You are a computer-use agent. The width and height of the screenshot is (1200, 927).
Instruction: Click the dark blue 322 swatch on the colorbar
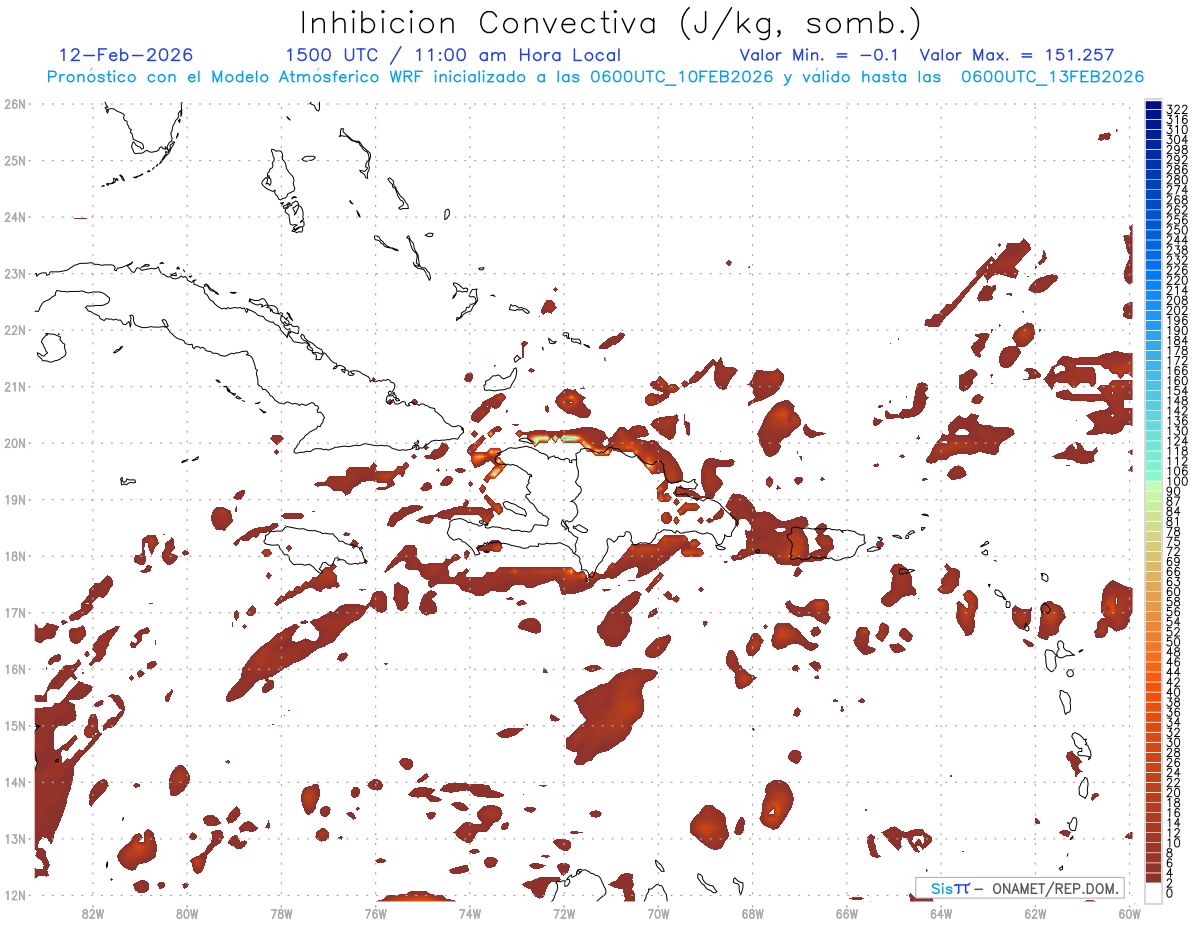pos(1153,106)
